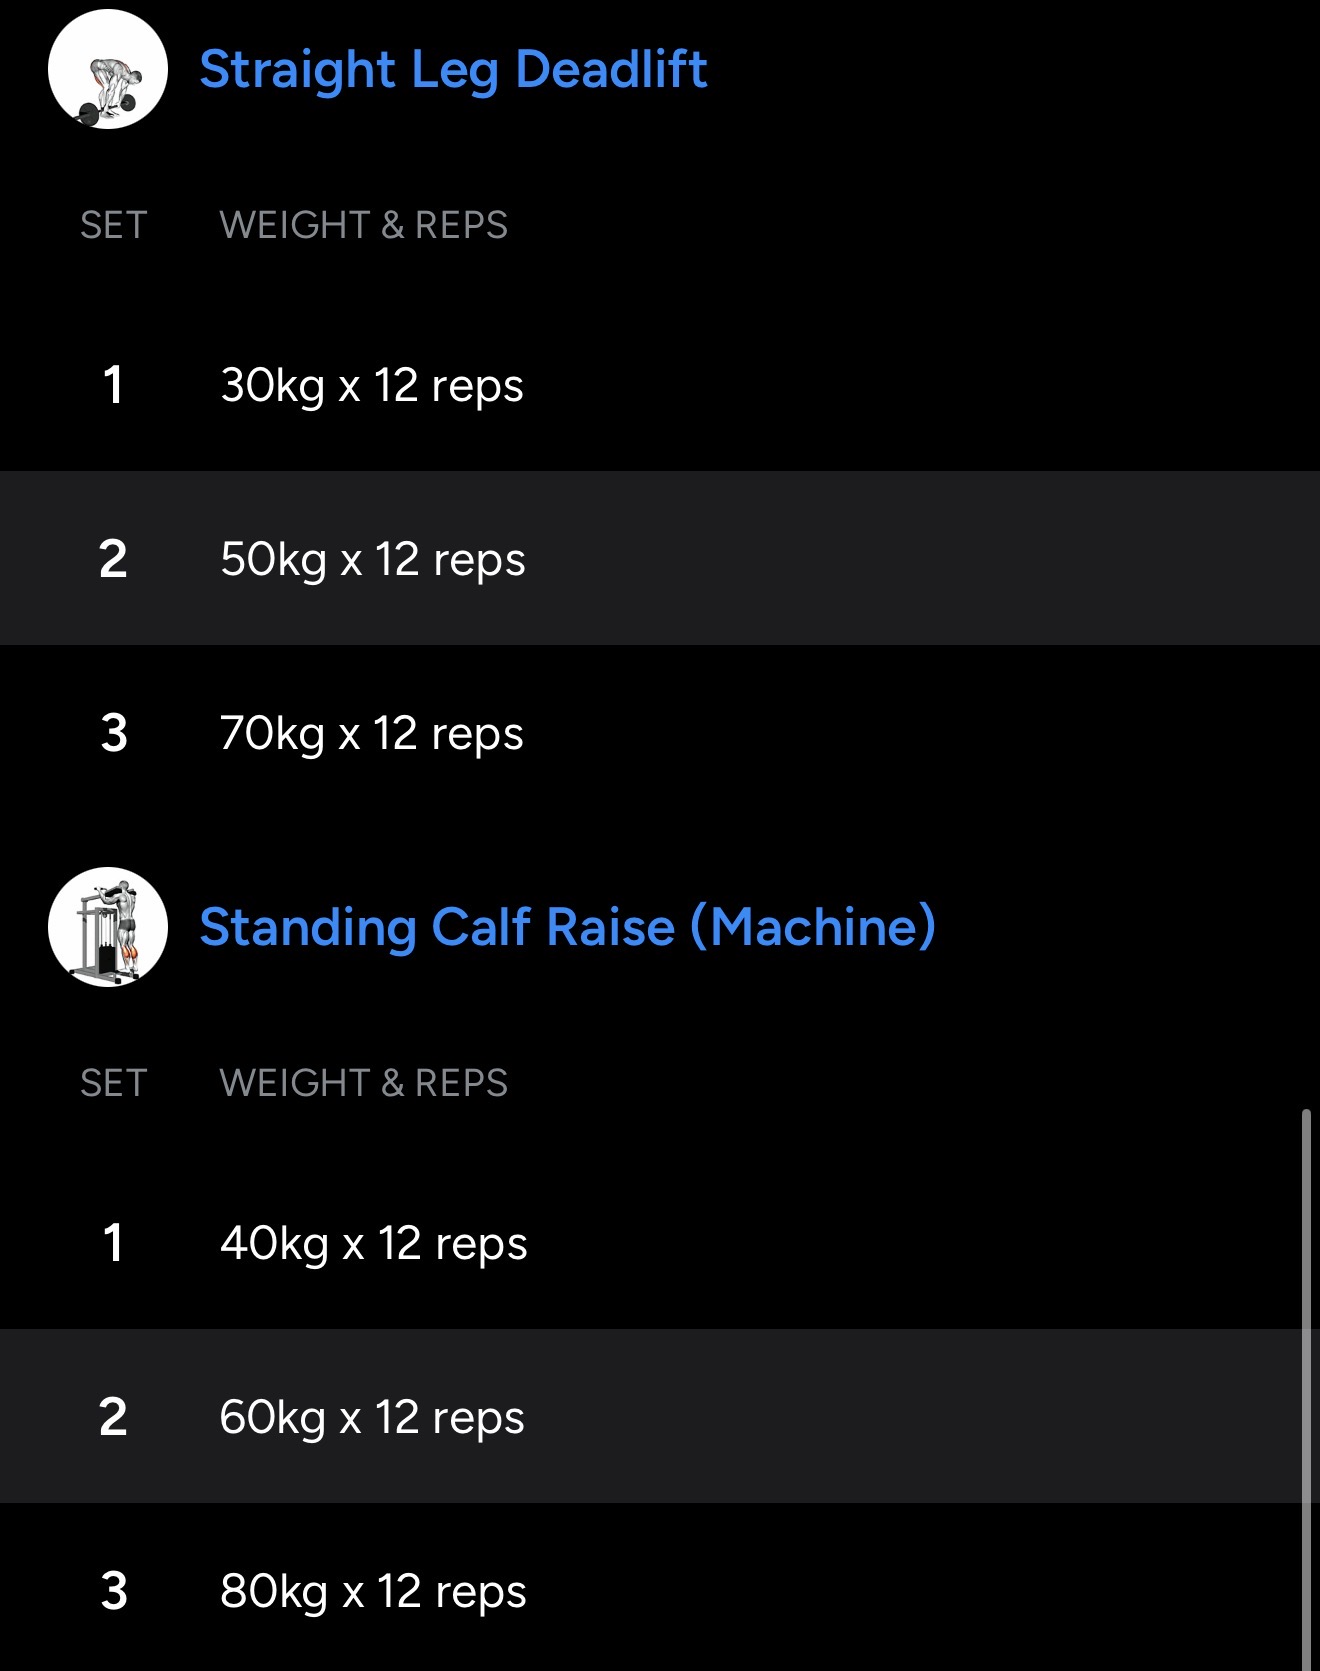Click set number 3 under Standing Calf Raise
1320x1671 pixels.
tap(114, 1591)
